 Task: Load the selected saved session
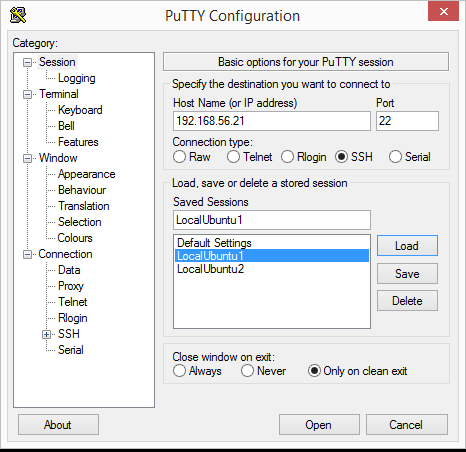407,246
